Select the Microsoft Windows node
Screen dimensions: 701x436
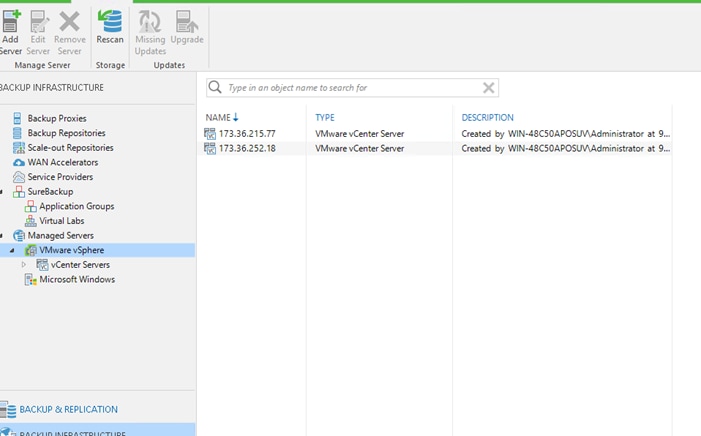77,279
